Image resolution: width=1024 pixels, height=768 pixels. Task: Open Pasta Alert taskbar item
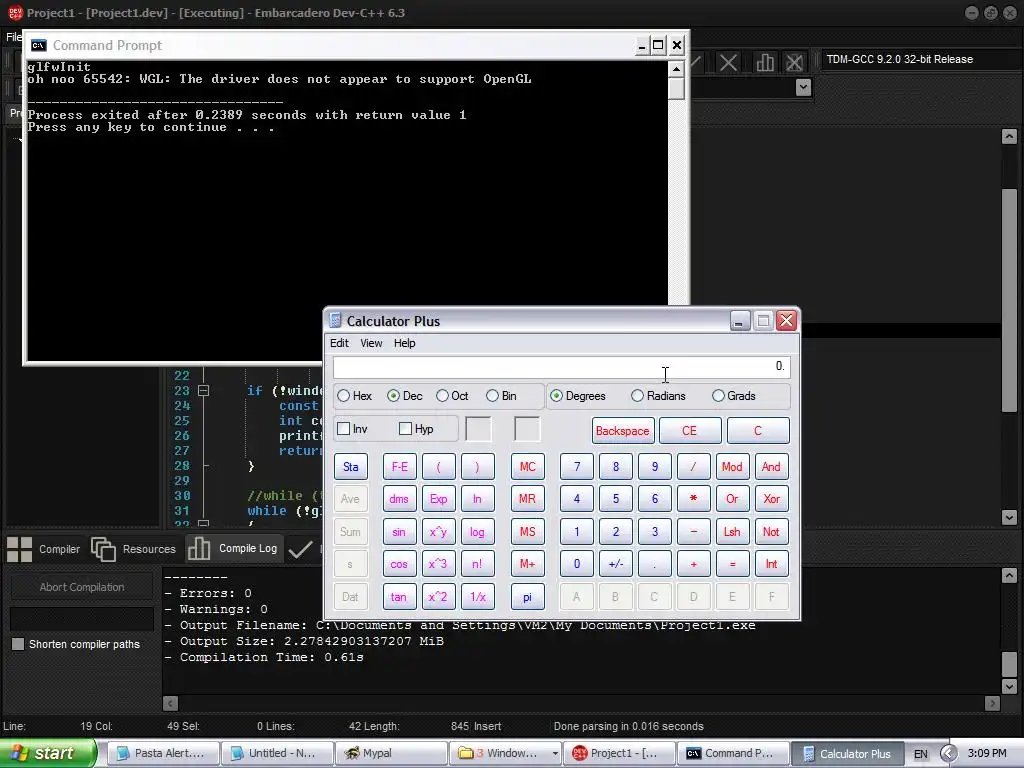tap(161, 753)
